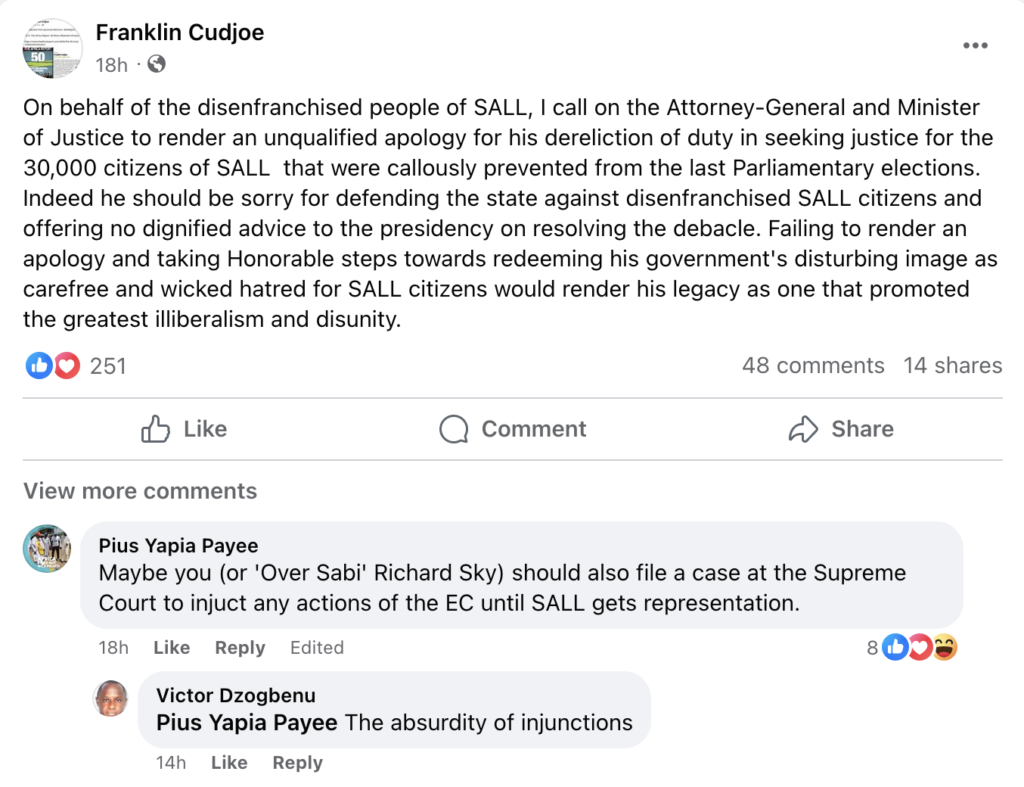View the 14 shares
This screenshot has width=1024, height=787.
(952, 366)
